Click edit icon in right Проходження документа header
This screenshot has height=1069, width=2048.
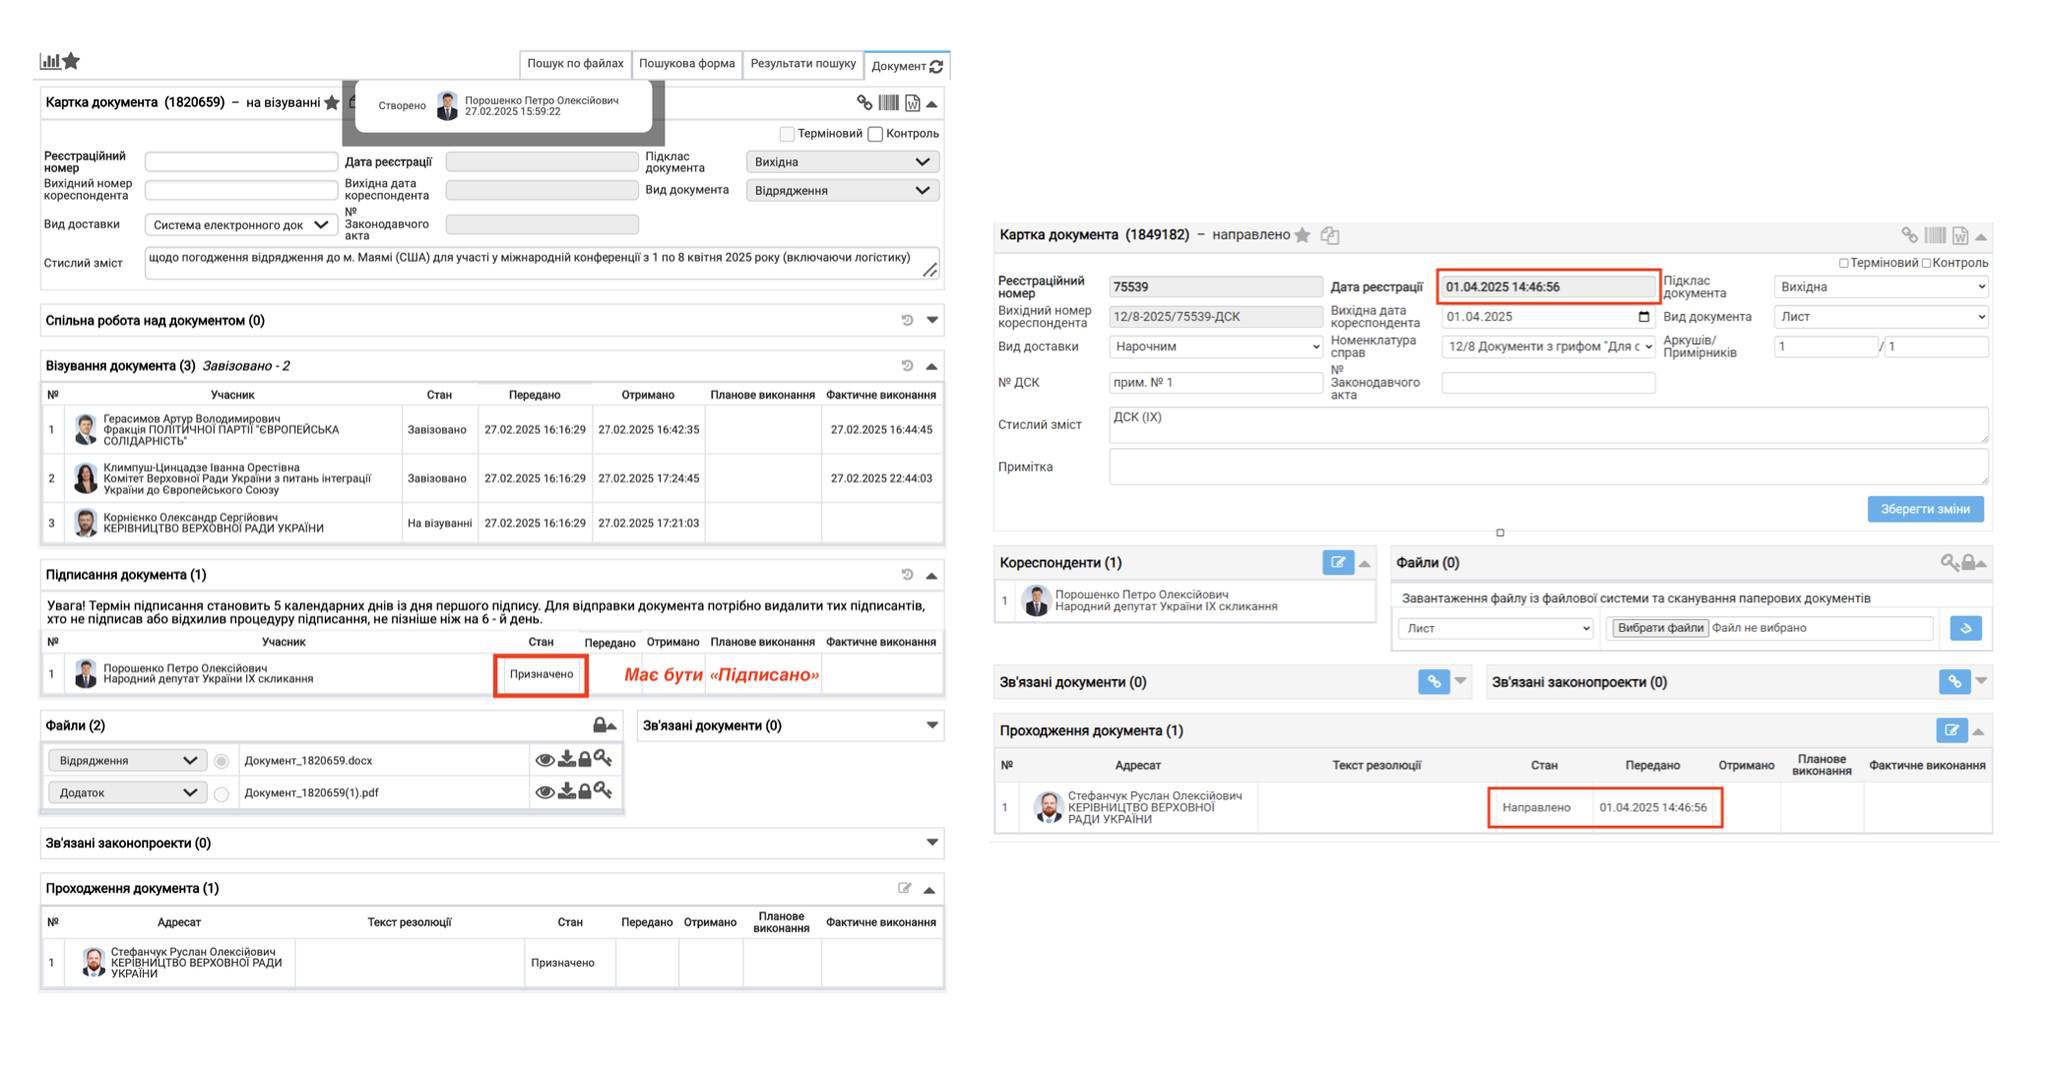tap(1951, 731)
